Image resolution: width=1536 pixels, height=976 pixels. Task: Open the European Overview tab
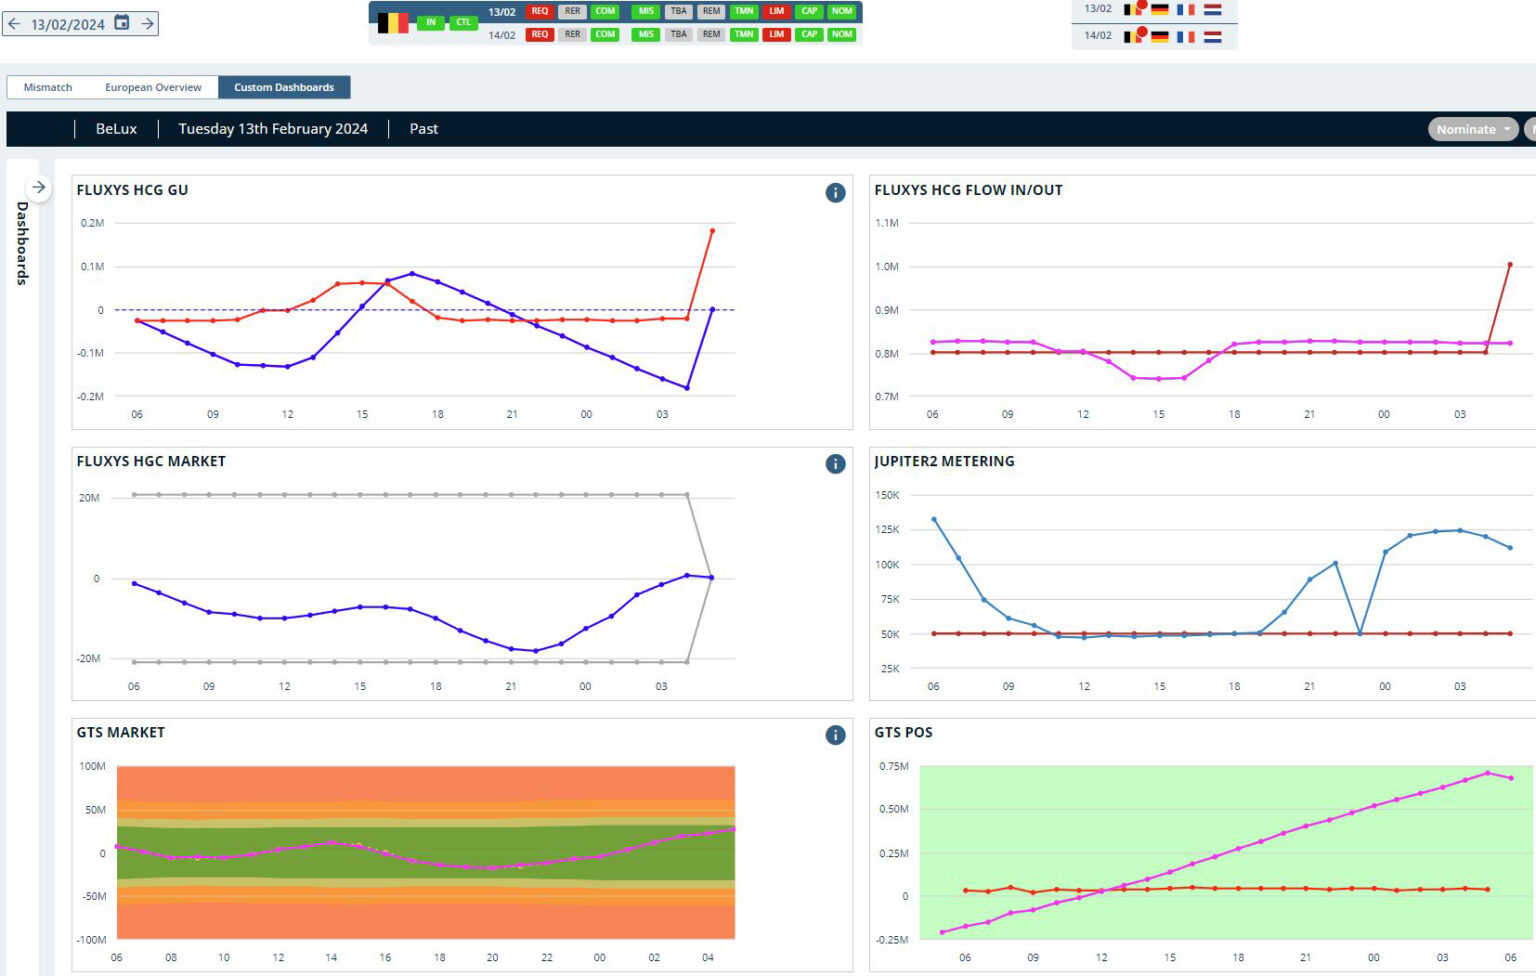point(153,87)
